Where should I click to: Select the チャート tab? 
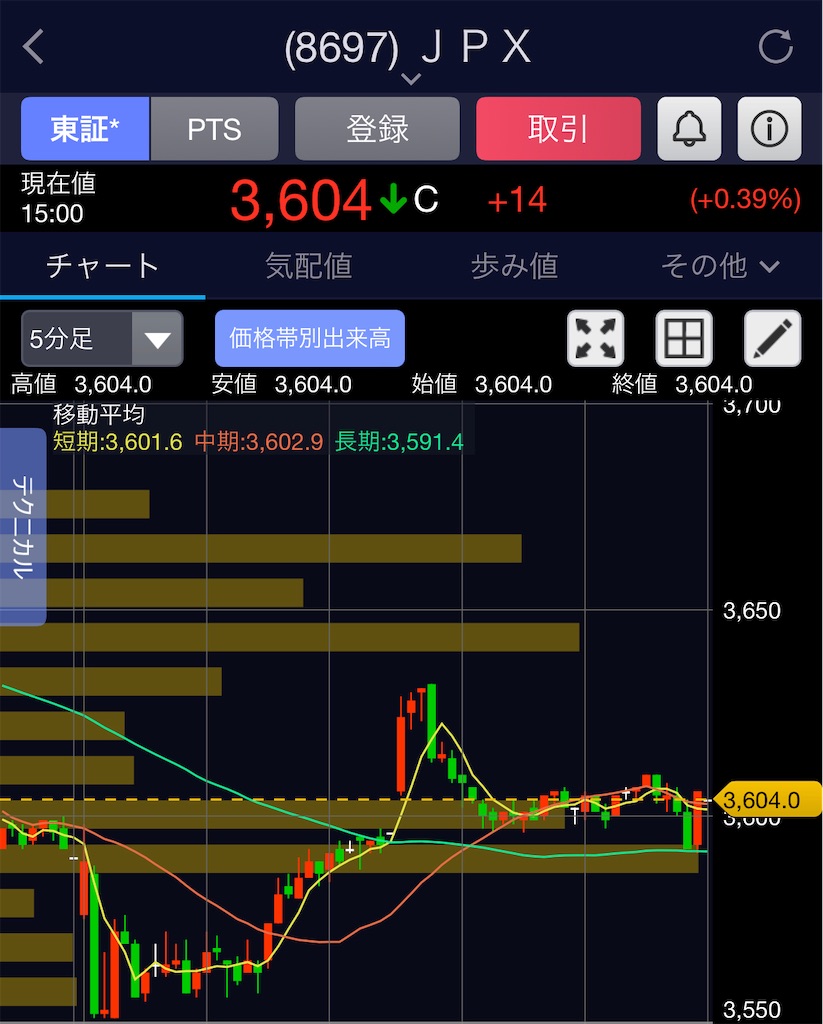click(103, 266)
